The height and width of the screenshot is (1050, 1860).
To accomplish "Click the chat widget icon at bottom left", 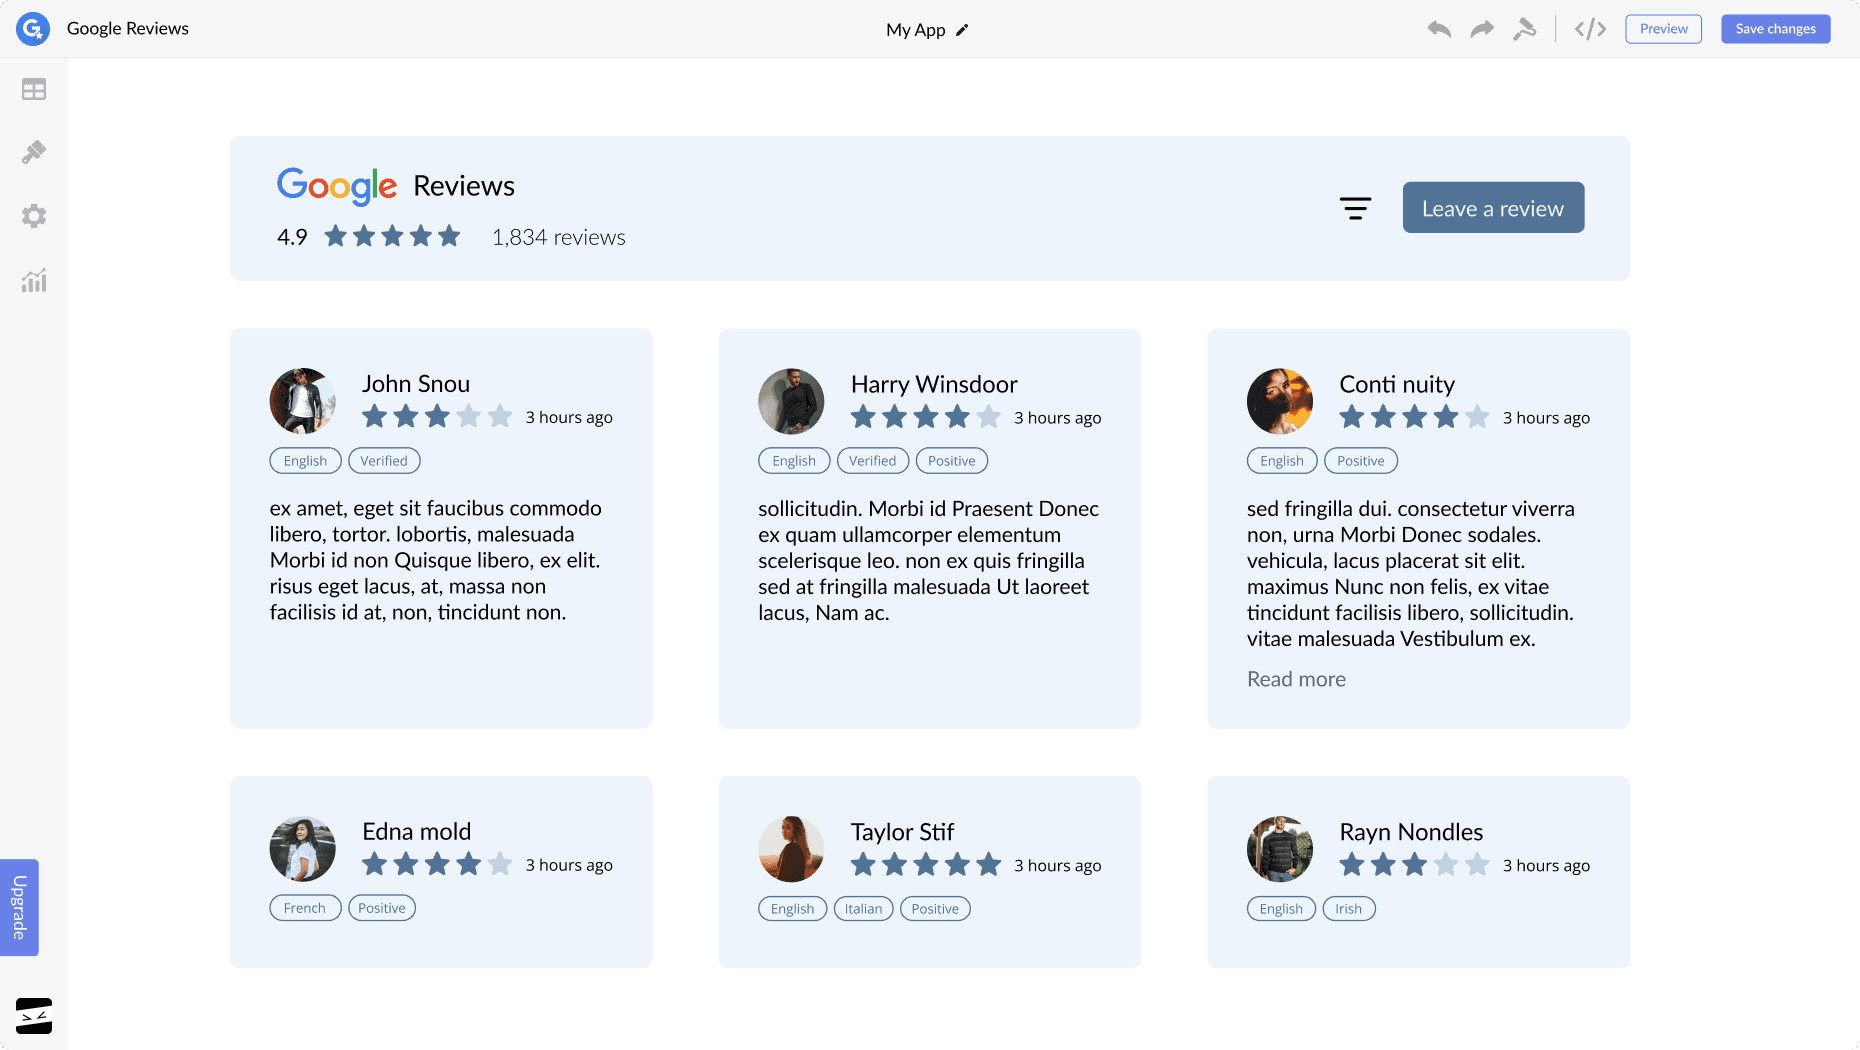I will click(34, 1016).
